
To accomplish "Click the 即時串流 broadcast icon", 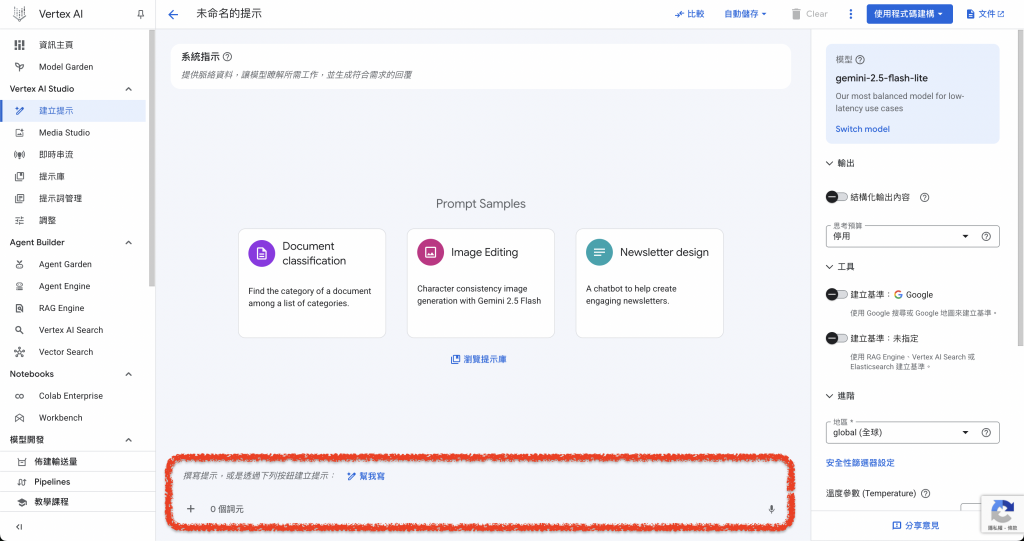I will (20, 155).
